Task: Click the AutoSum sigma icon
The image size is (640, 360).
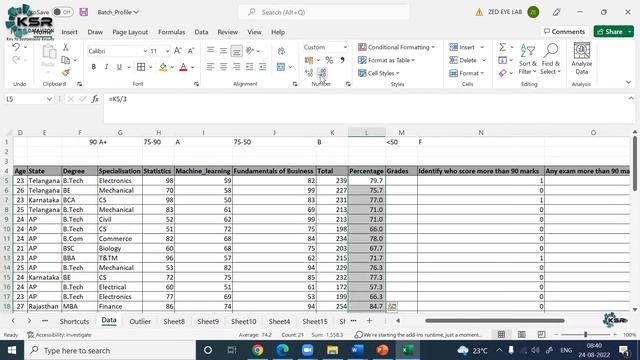Action: pos(502,47)
